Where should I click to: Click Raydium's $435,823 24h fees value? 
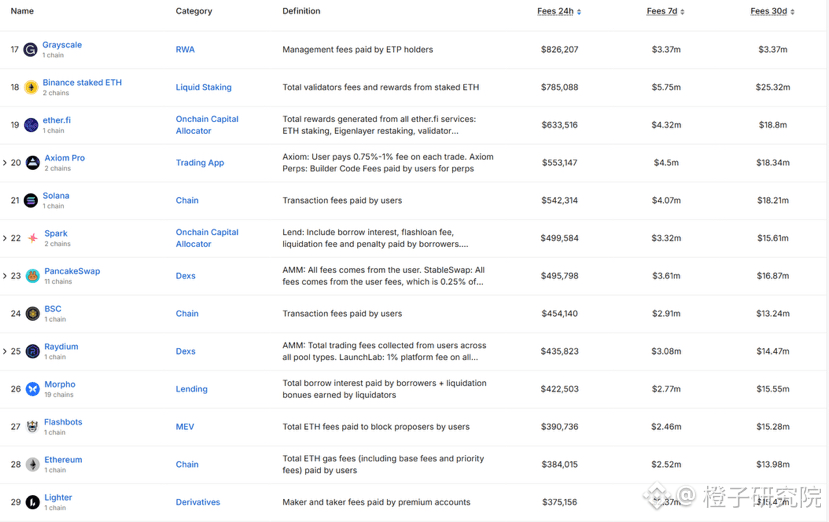(559, 351)
